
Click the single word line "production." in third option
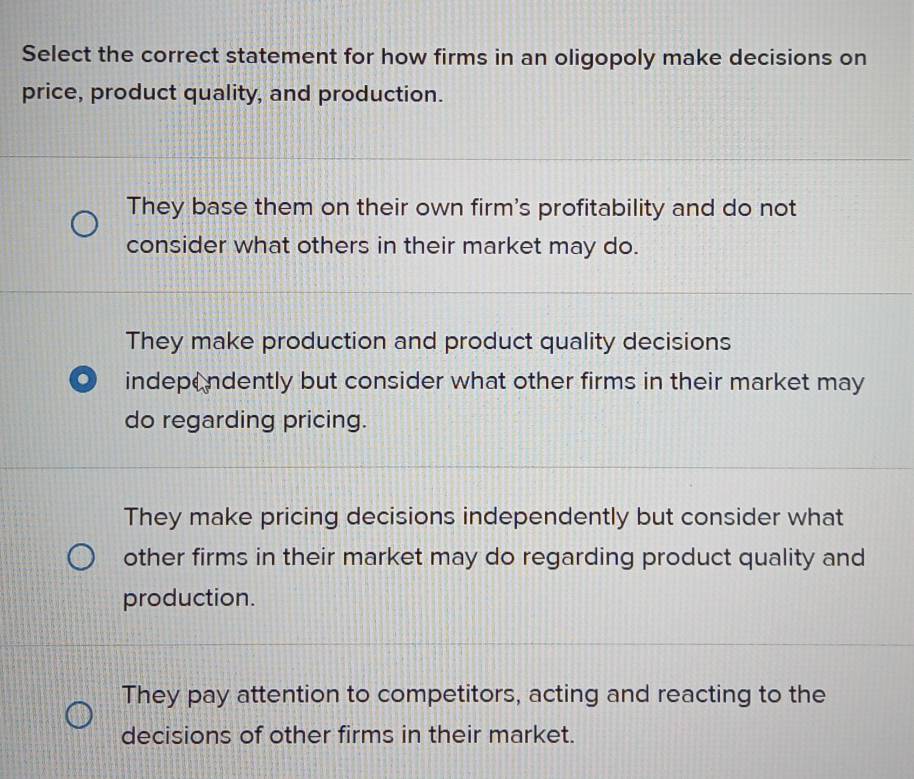tap(189, 597)
